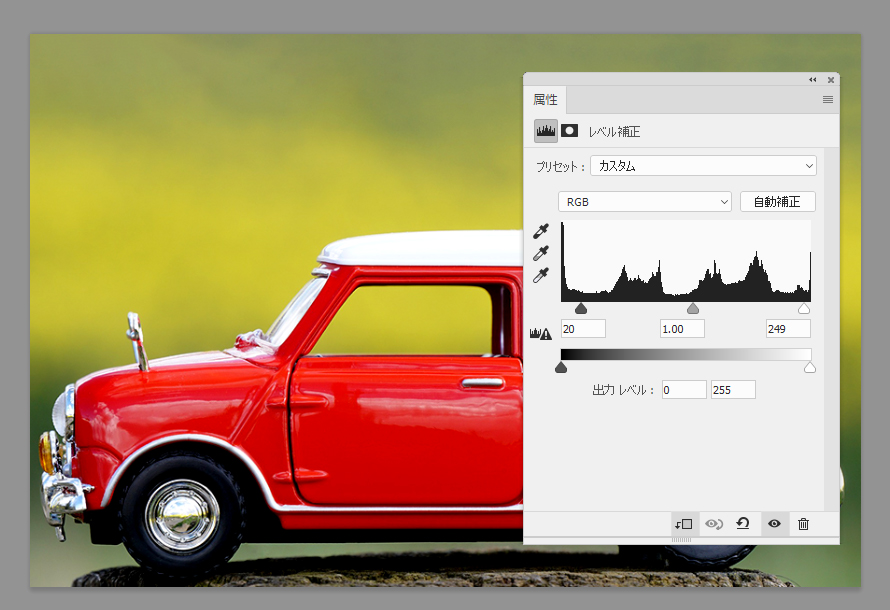Select the black point eyedropper

(541, 231)
